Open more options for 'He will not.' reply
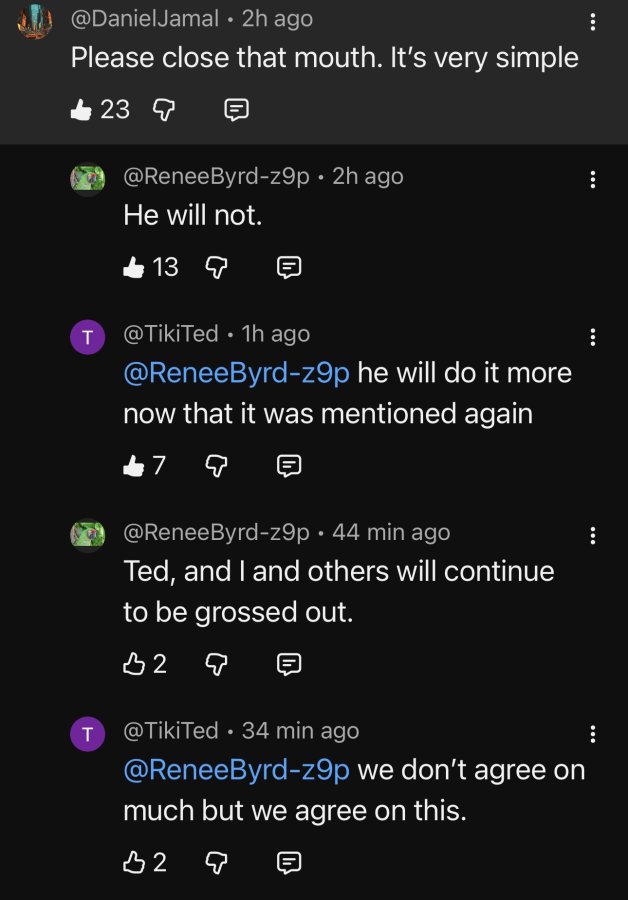 point(592,180)
